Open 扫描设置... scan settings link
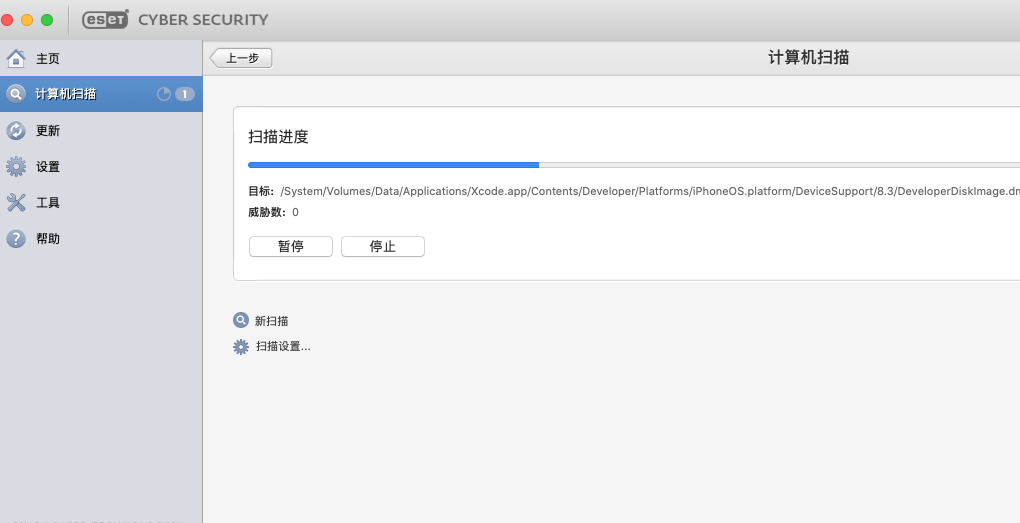The image size is (1020, 523). tap(283, 347)
